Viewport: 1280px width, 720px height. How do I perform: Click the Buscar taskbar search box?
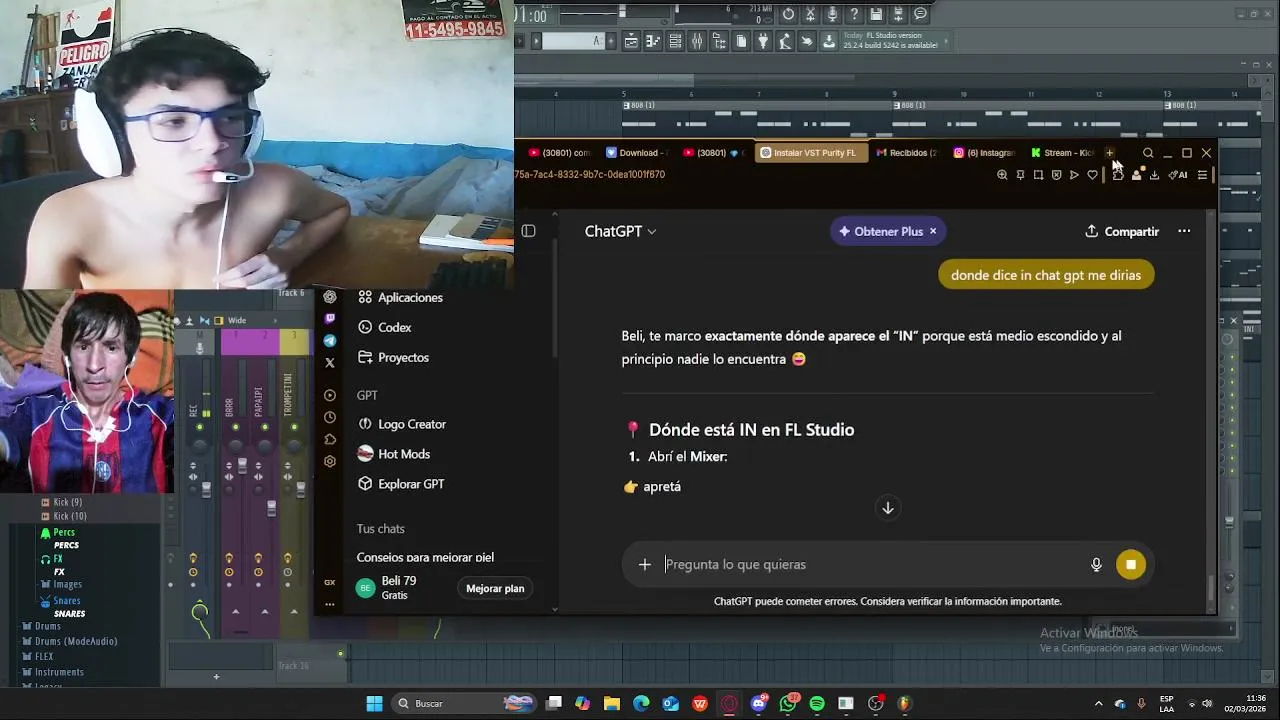pyautogui.click(x=464, y=703)
